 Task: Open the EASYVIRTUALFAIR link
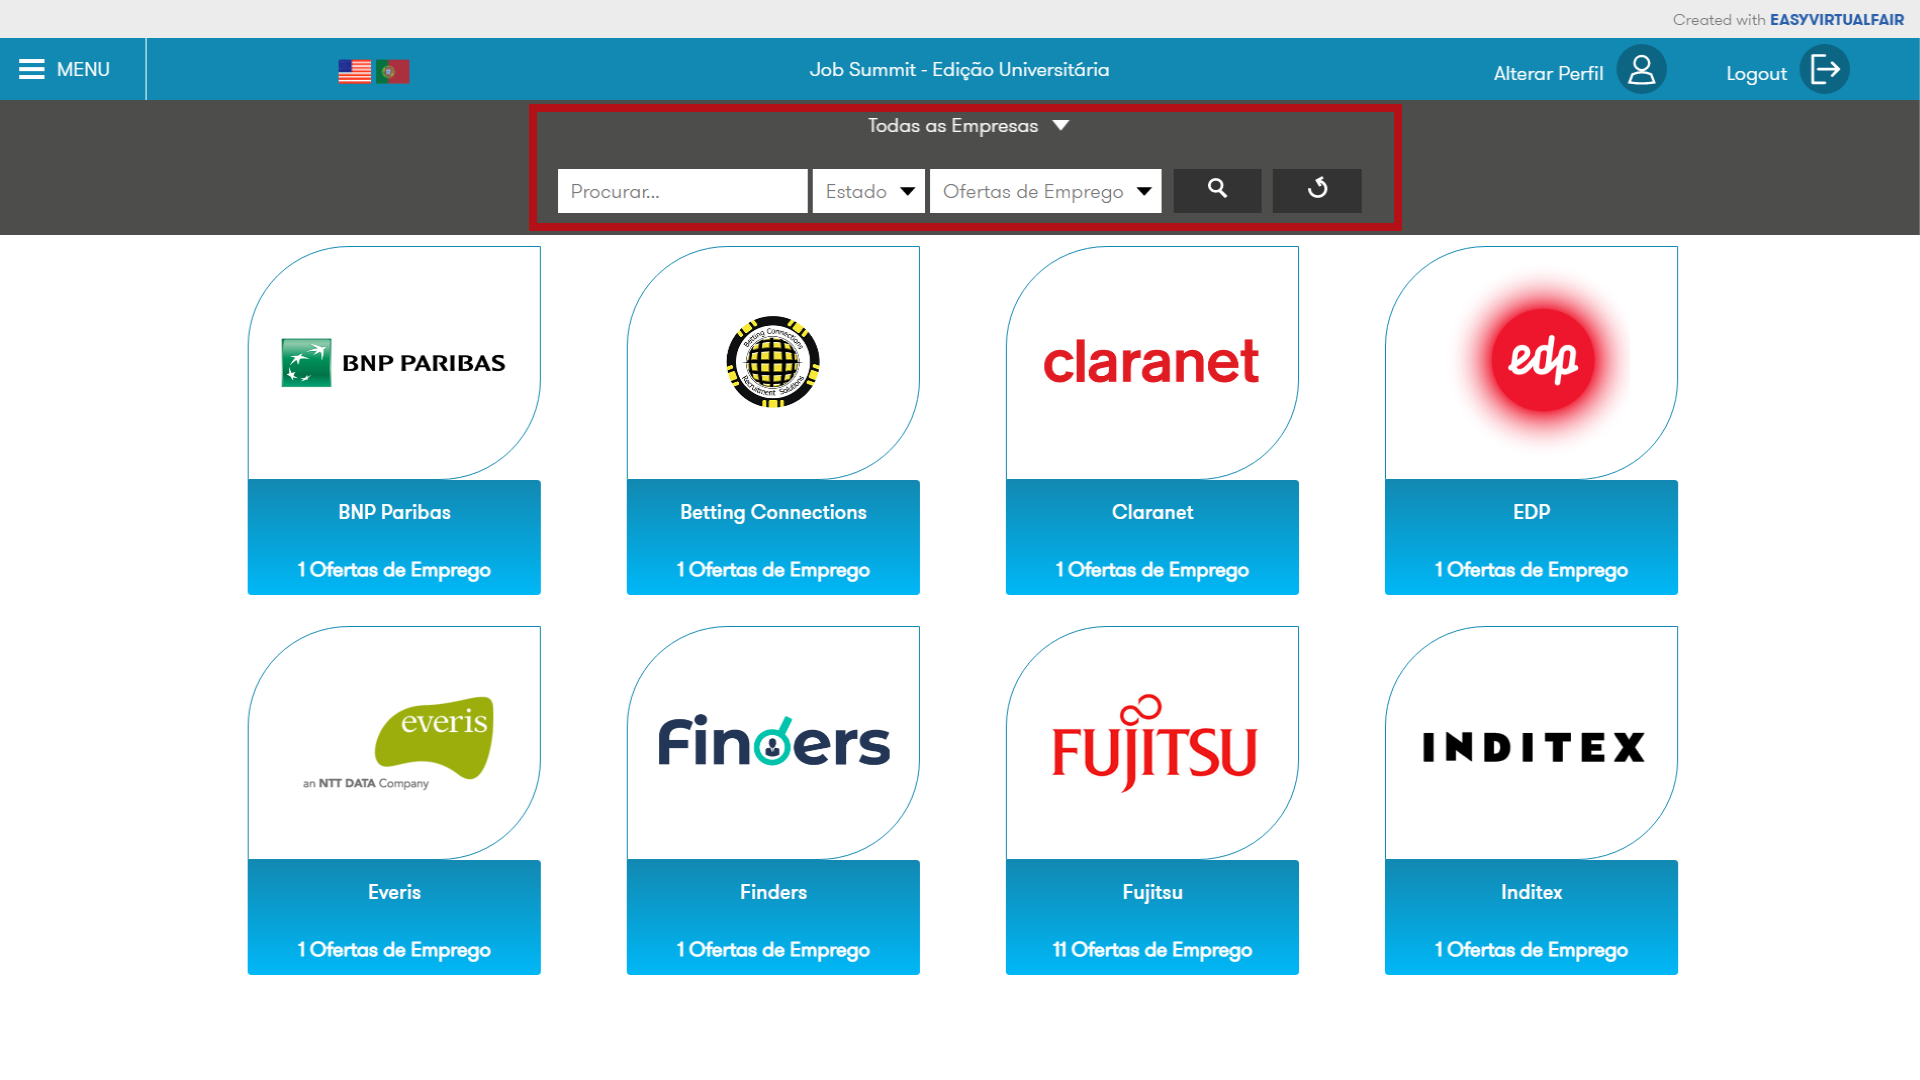(x=1836, y=19)
